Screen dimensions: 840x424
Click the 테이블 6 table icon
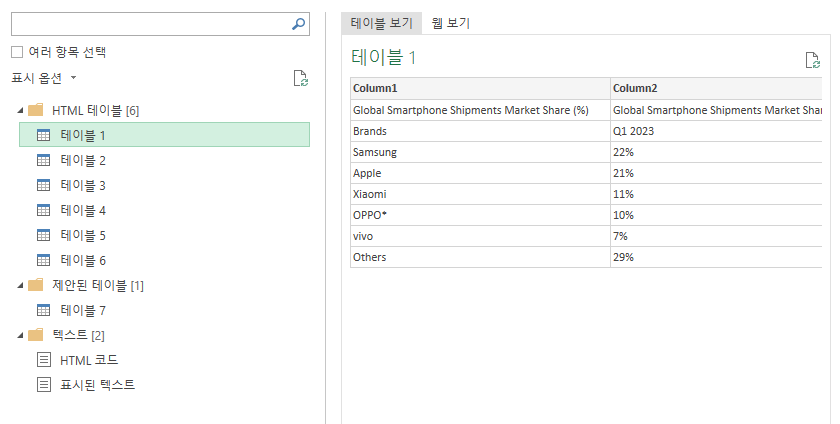(43, 260)
